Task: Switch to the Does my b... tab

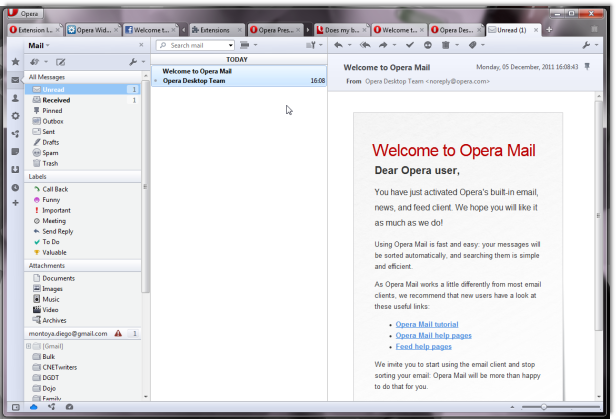Action: [342, 30]
